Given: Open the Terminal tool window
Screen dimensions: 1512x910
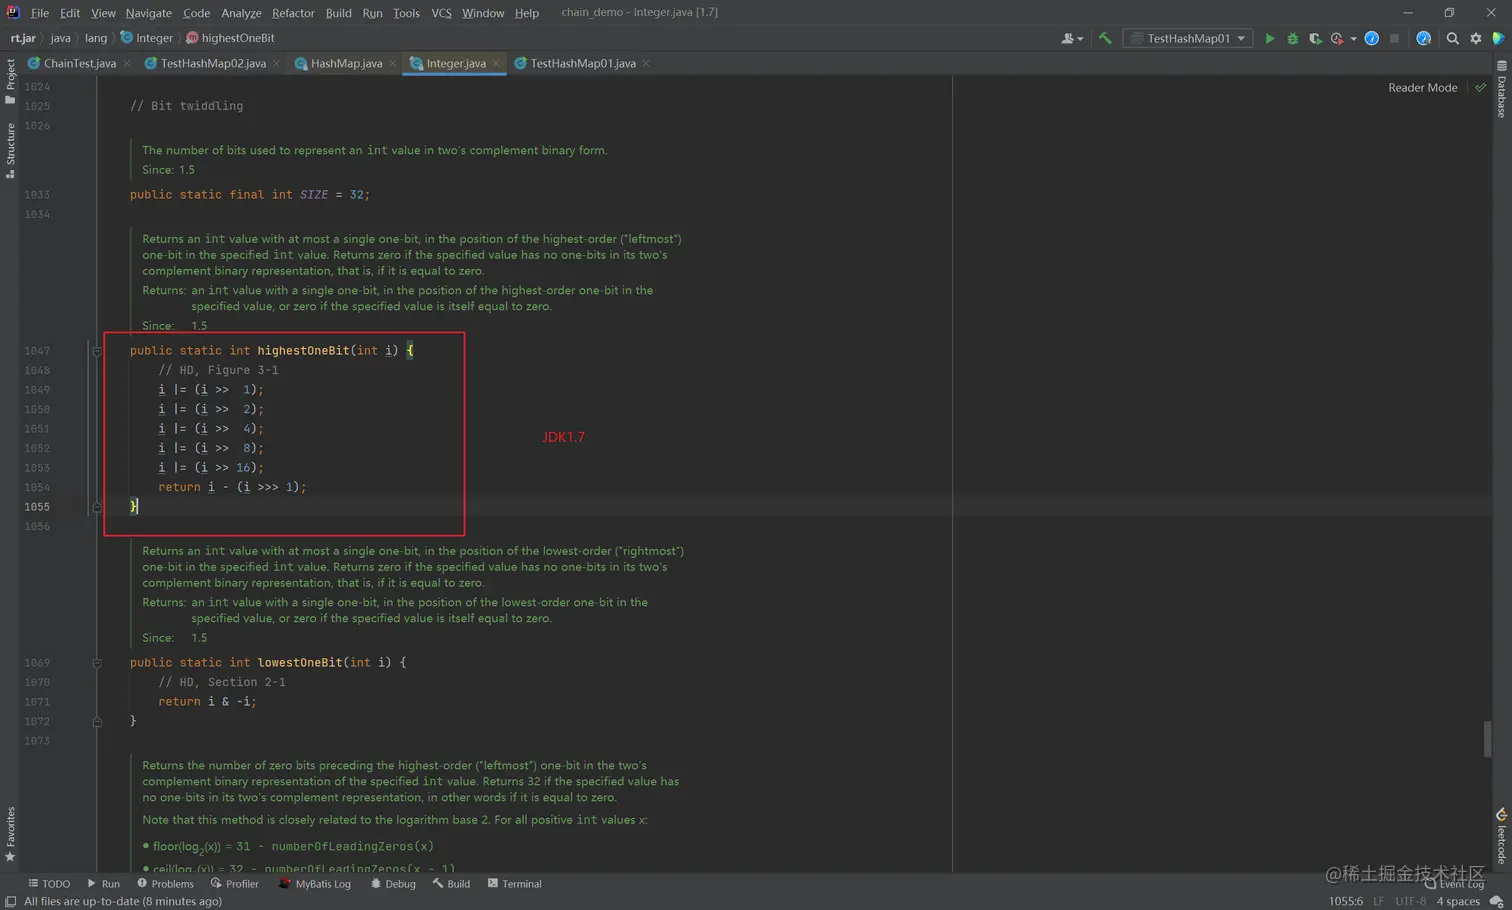Looking at the screenshot, I should pyautogui.click(x=514, y=884).
